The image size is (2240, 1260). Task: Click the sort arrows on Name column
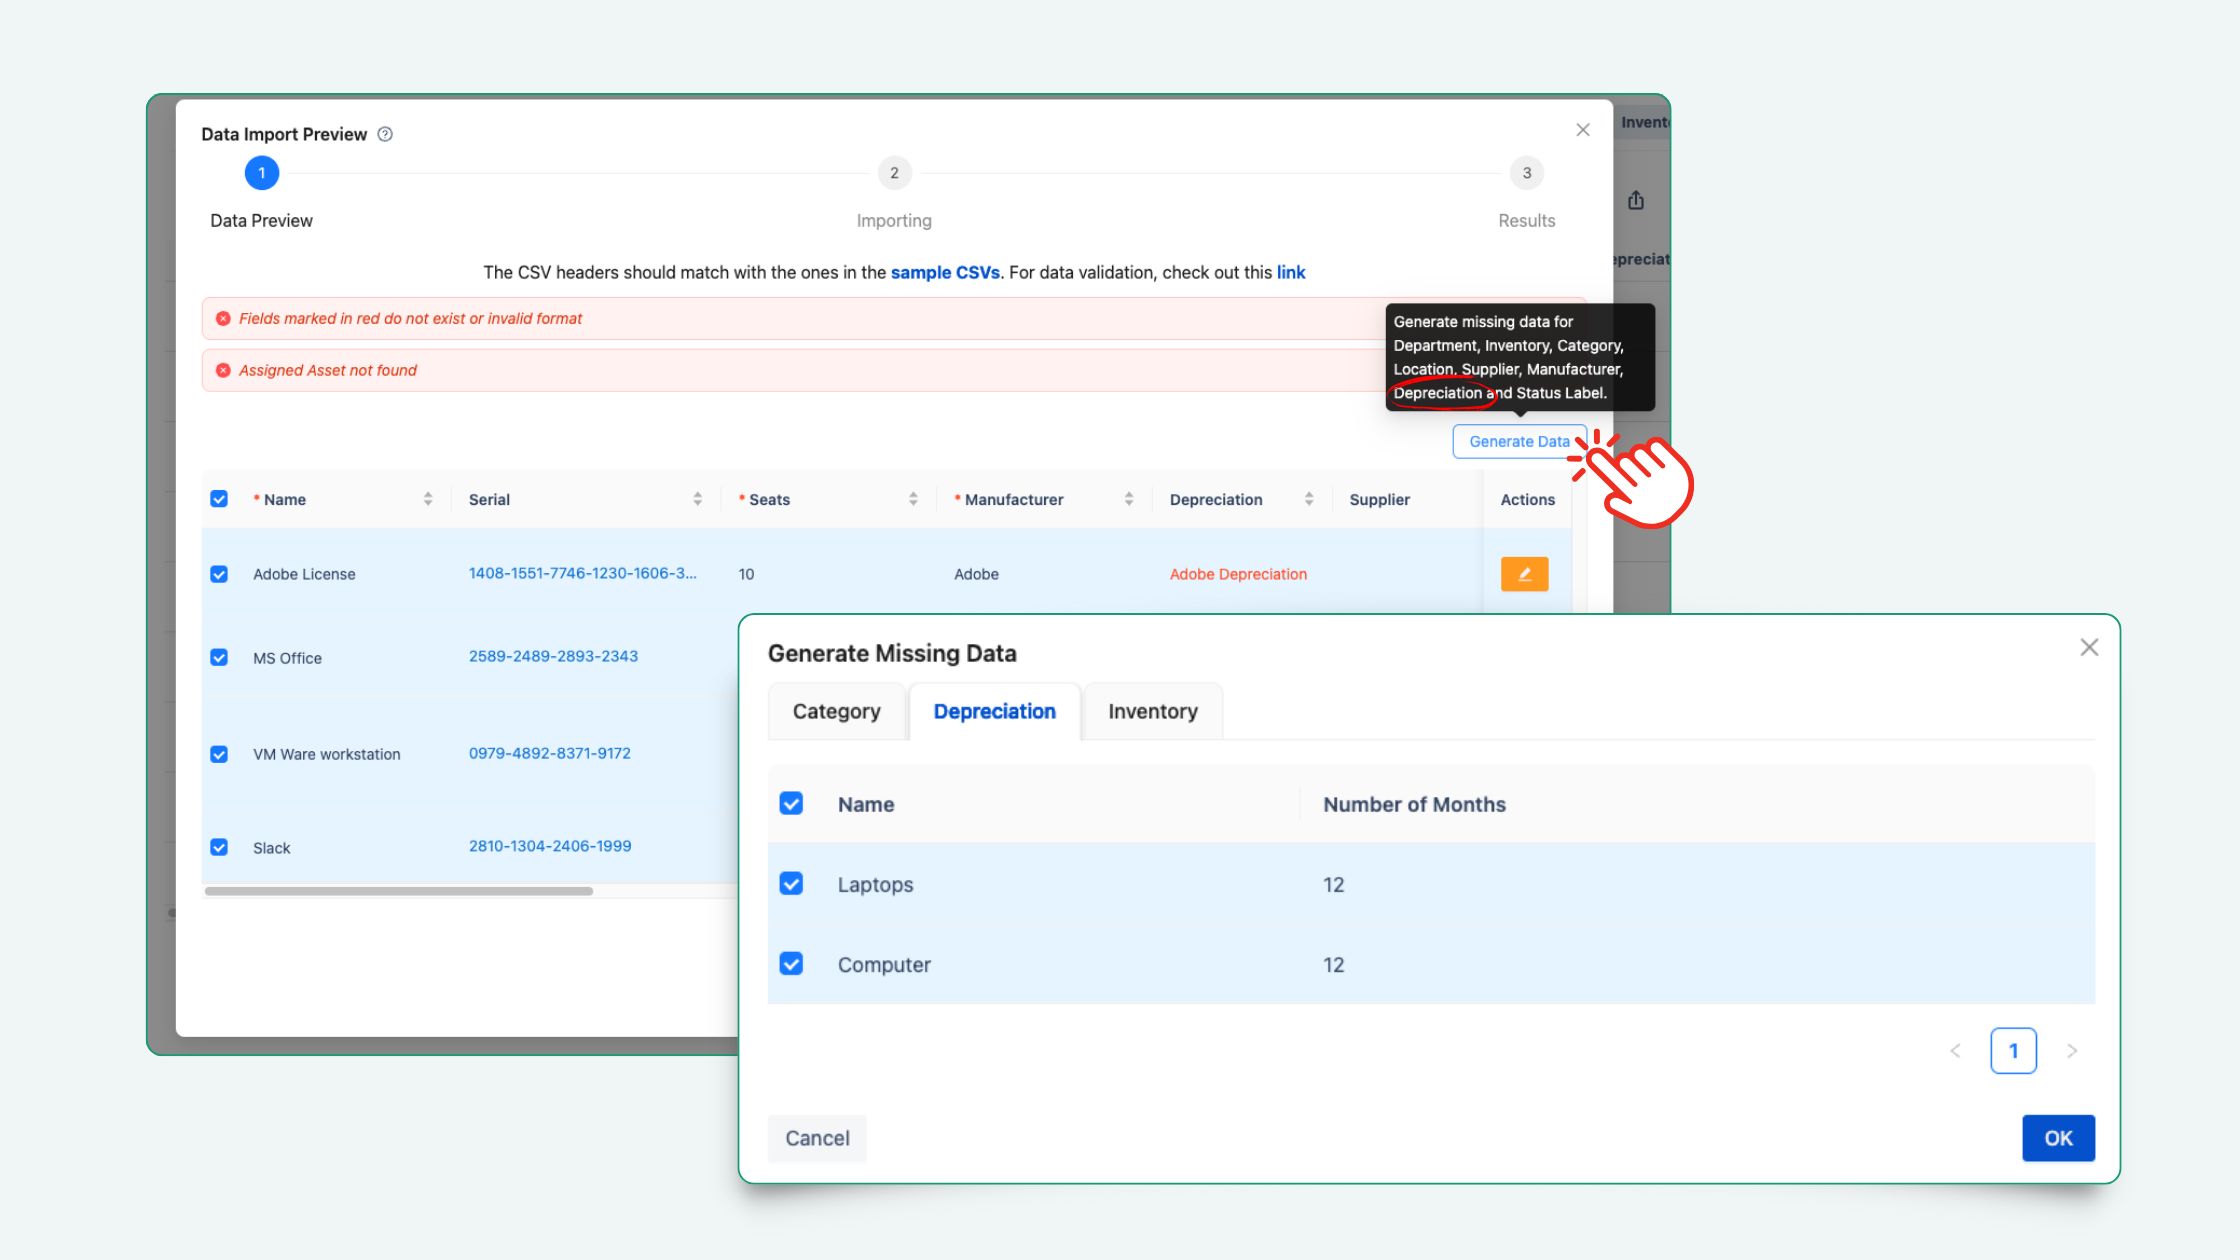point(428,499)
